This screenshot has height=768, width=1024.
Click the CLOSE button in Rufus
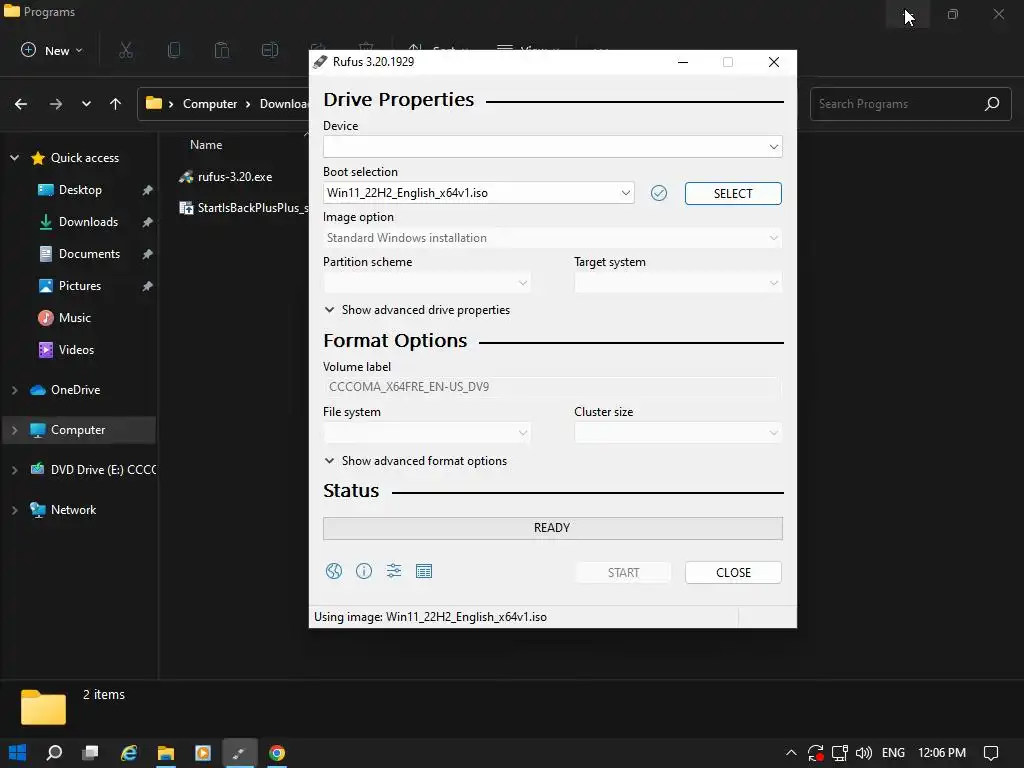[x=733, y=572]
